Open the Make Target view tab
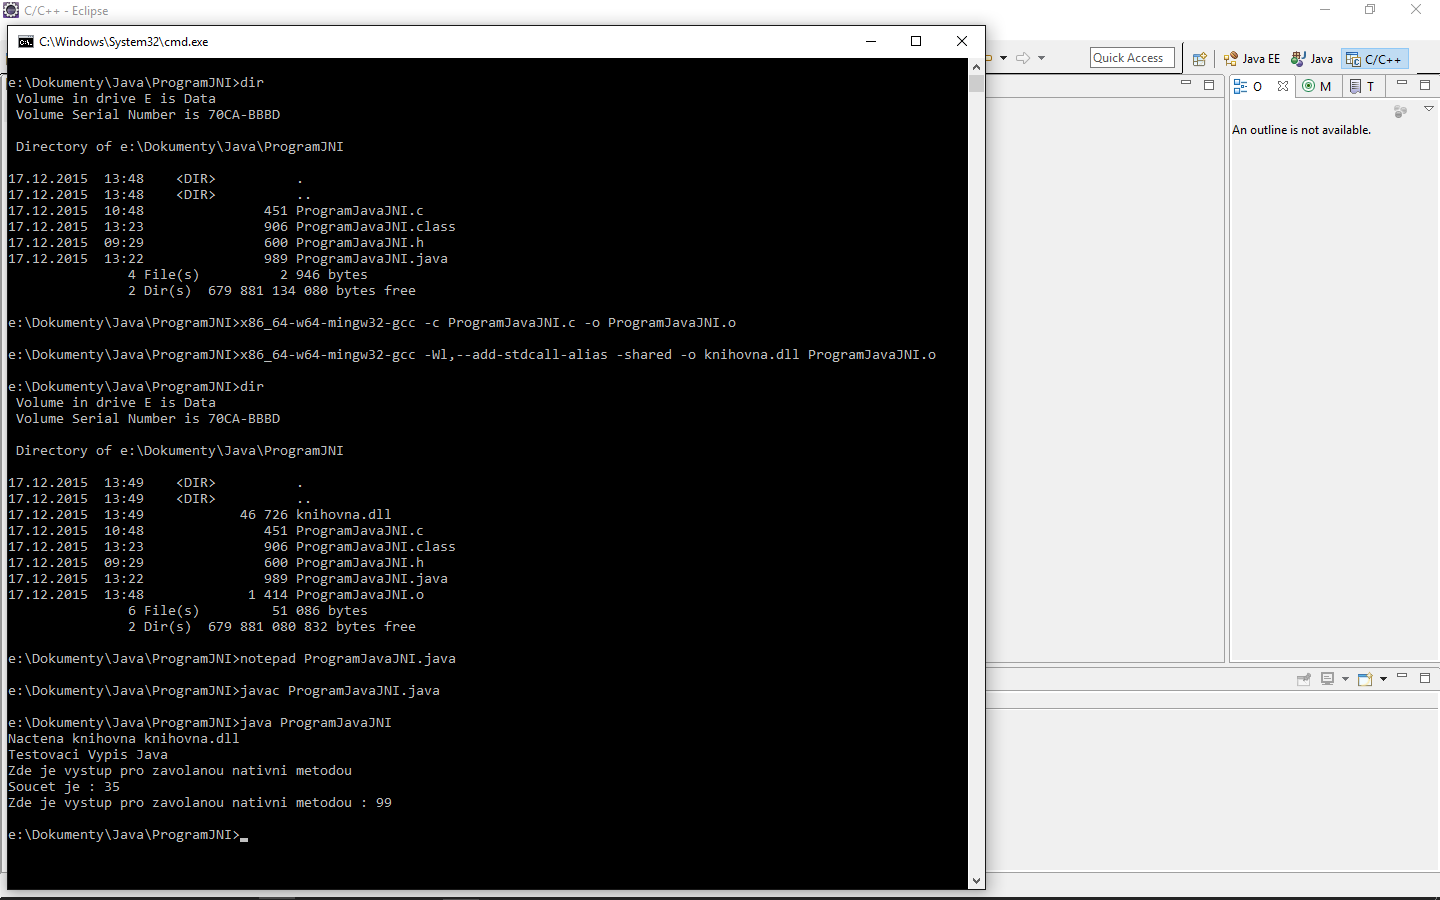This screenshot has height=900, width=1440. 1316,86
